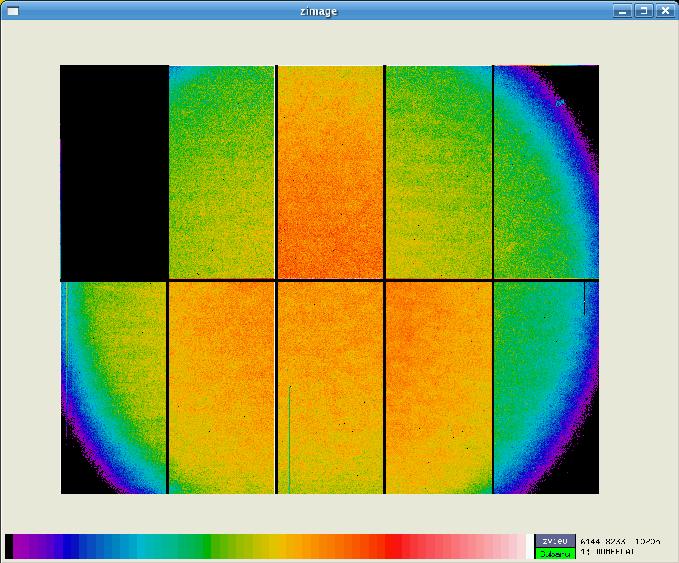
Task: Close the zimage window
Action: (664, 11)
